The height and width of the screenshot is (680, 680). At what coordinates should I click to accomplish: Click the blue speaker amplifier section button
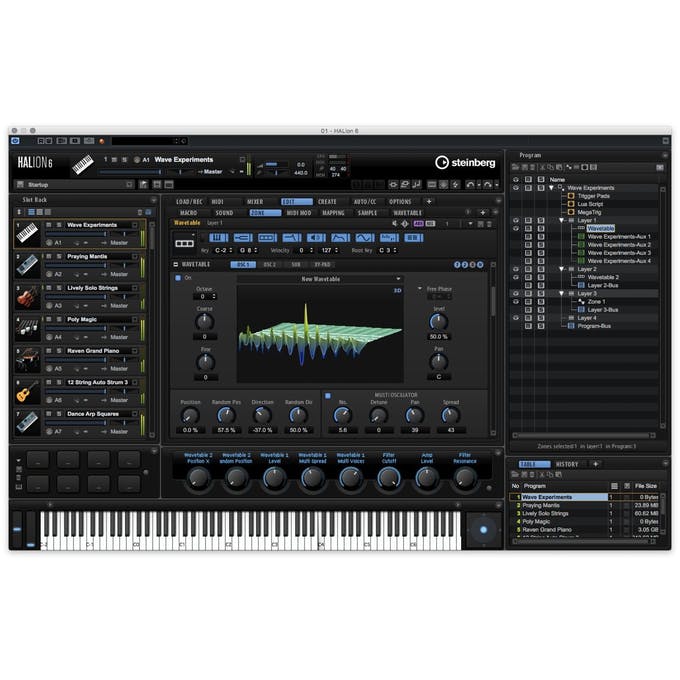316,238
